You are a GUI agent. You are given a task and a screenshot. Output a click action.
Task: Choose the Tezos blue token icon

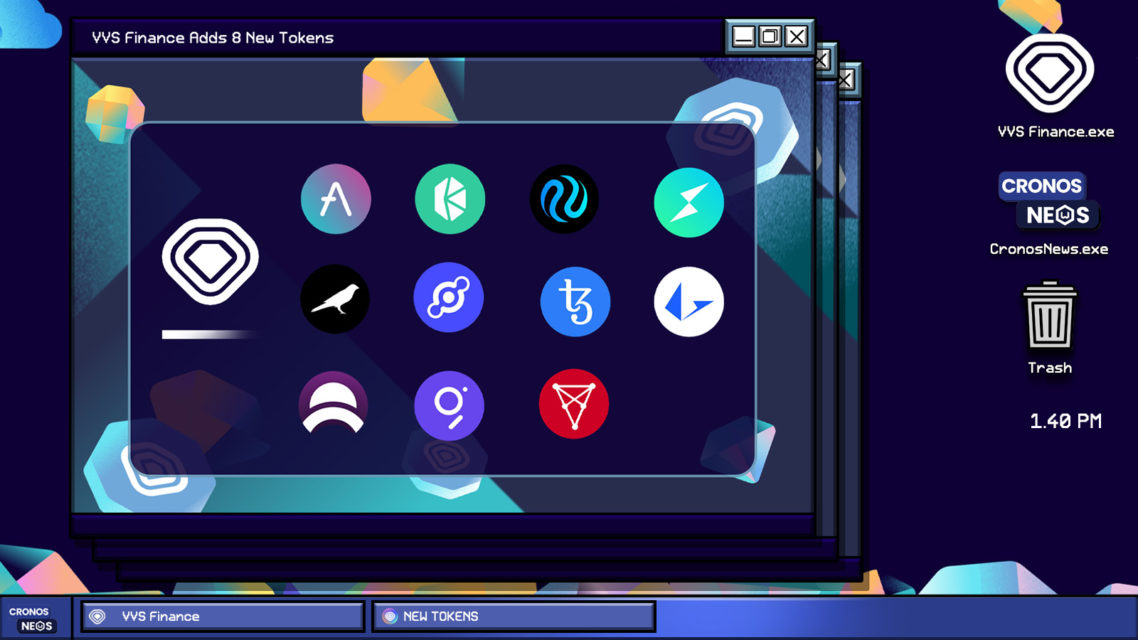(x=575, y=302)
